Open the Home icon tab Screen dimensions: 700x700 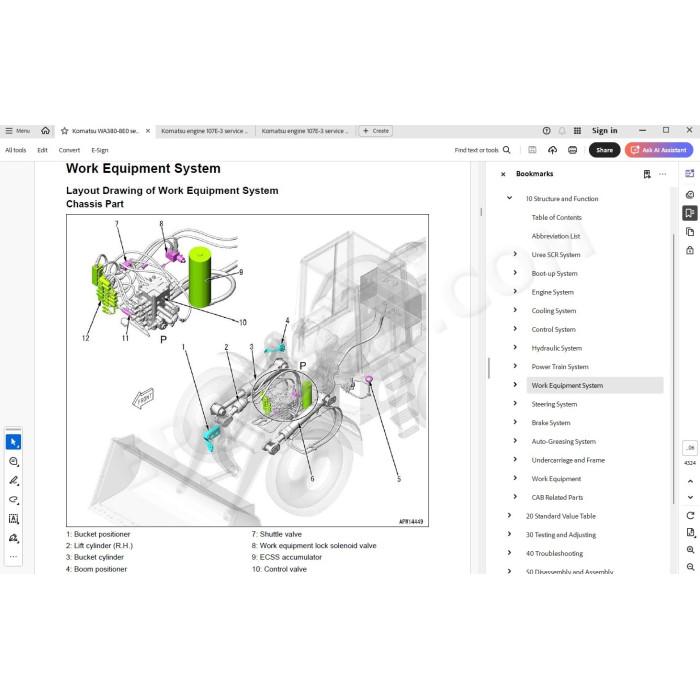coord(45,131)
